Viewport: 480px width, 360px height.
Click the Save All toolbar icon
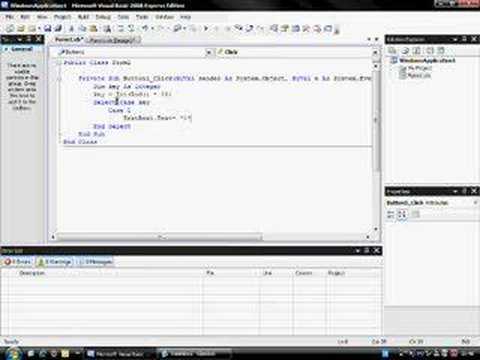click(x=58, y=29)
